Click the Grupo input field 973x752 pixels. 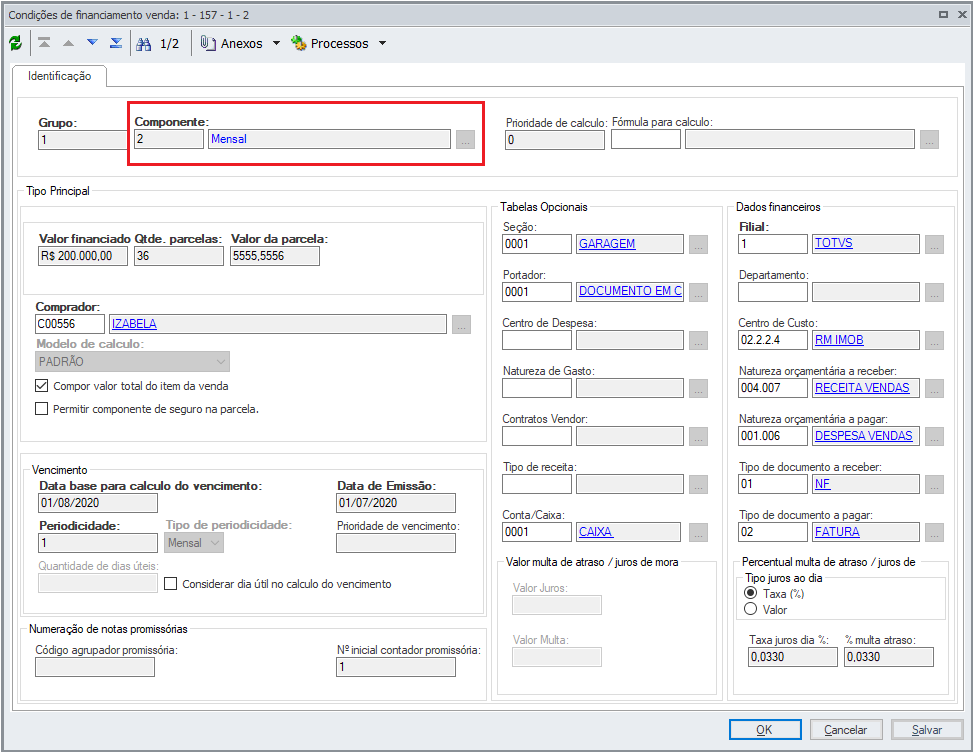pos(82,140)
